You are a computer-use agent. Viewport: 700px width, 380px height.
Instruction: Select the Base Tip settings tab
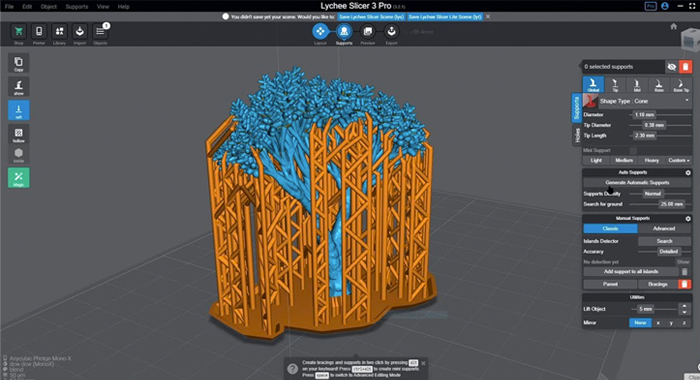pyautogui.click(x=681, y=84)
